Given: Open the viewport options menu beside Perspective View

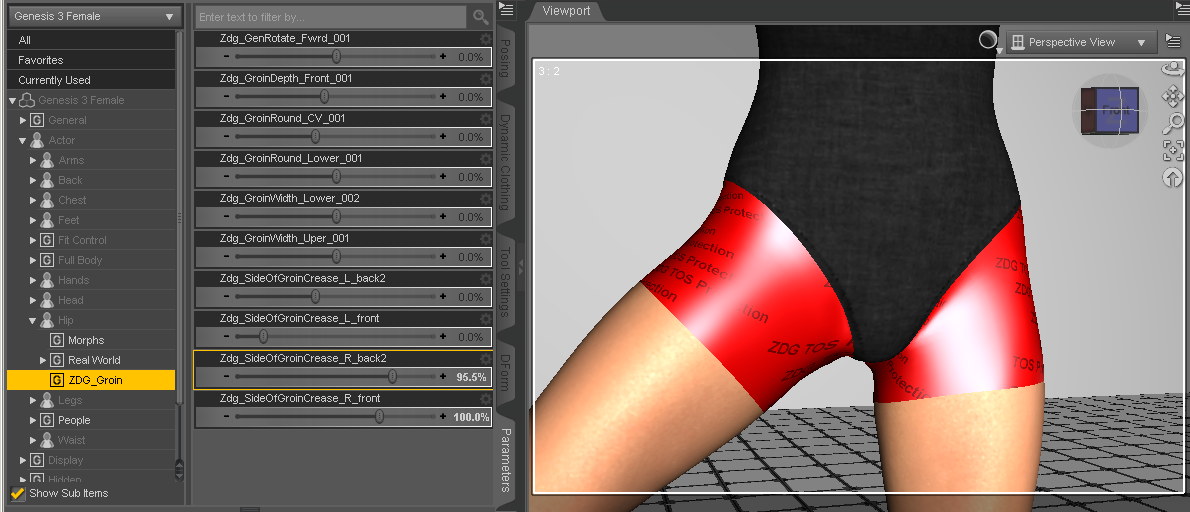Looking at the screenshot, I should click(1173, 42).
